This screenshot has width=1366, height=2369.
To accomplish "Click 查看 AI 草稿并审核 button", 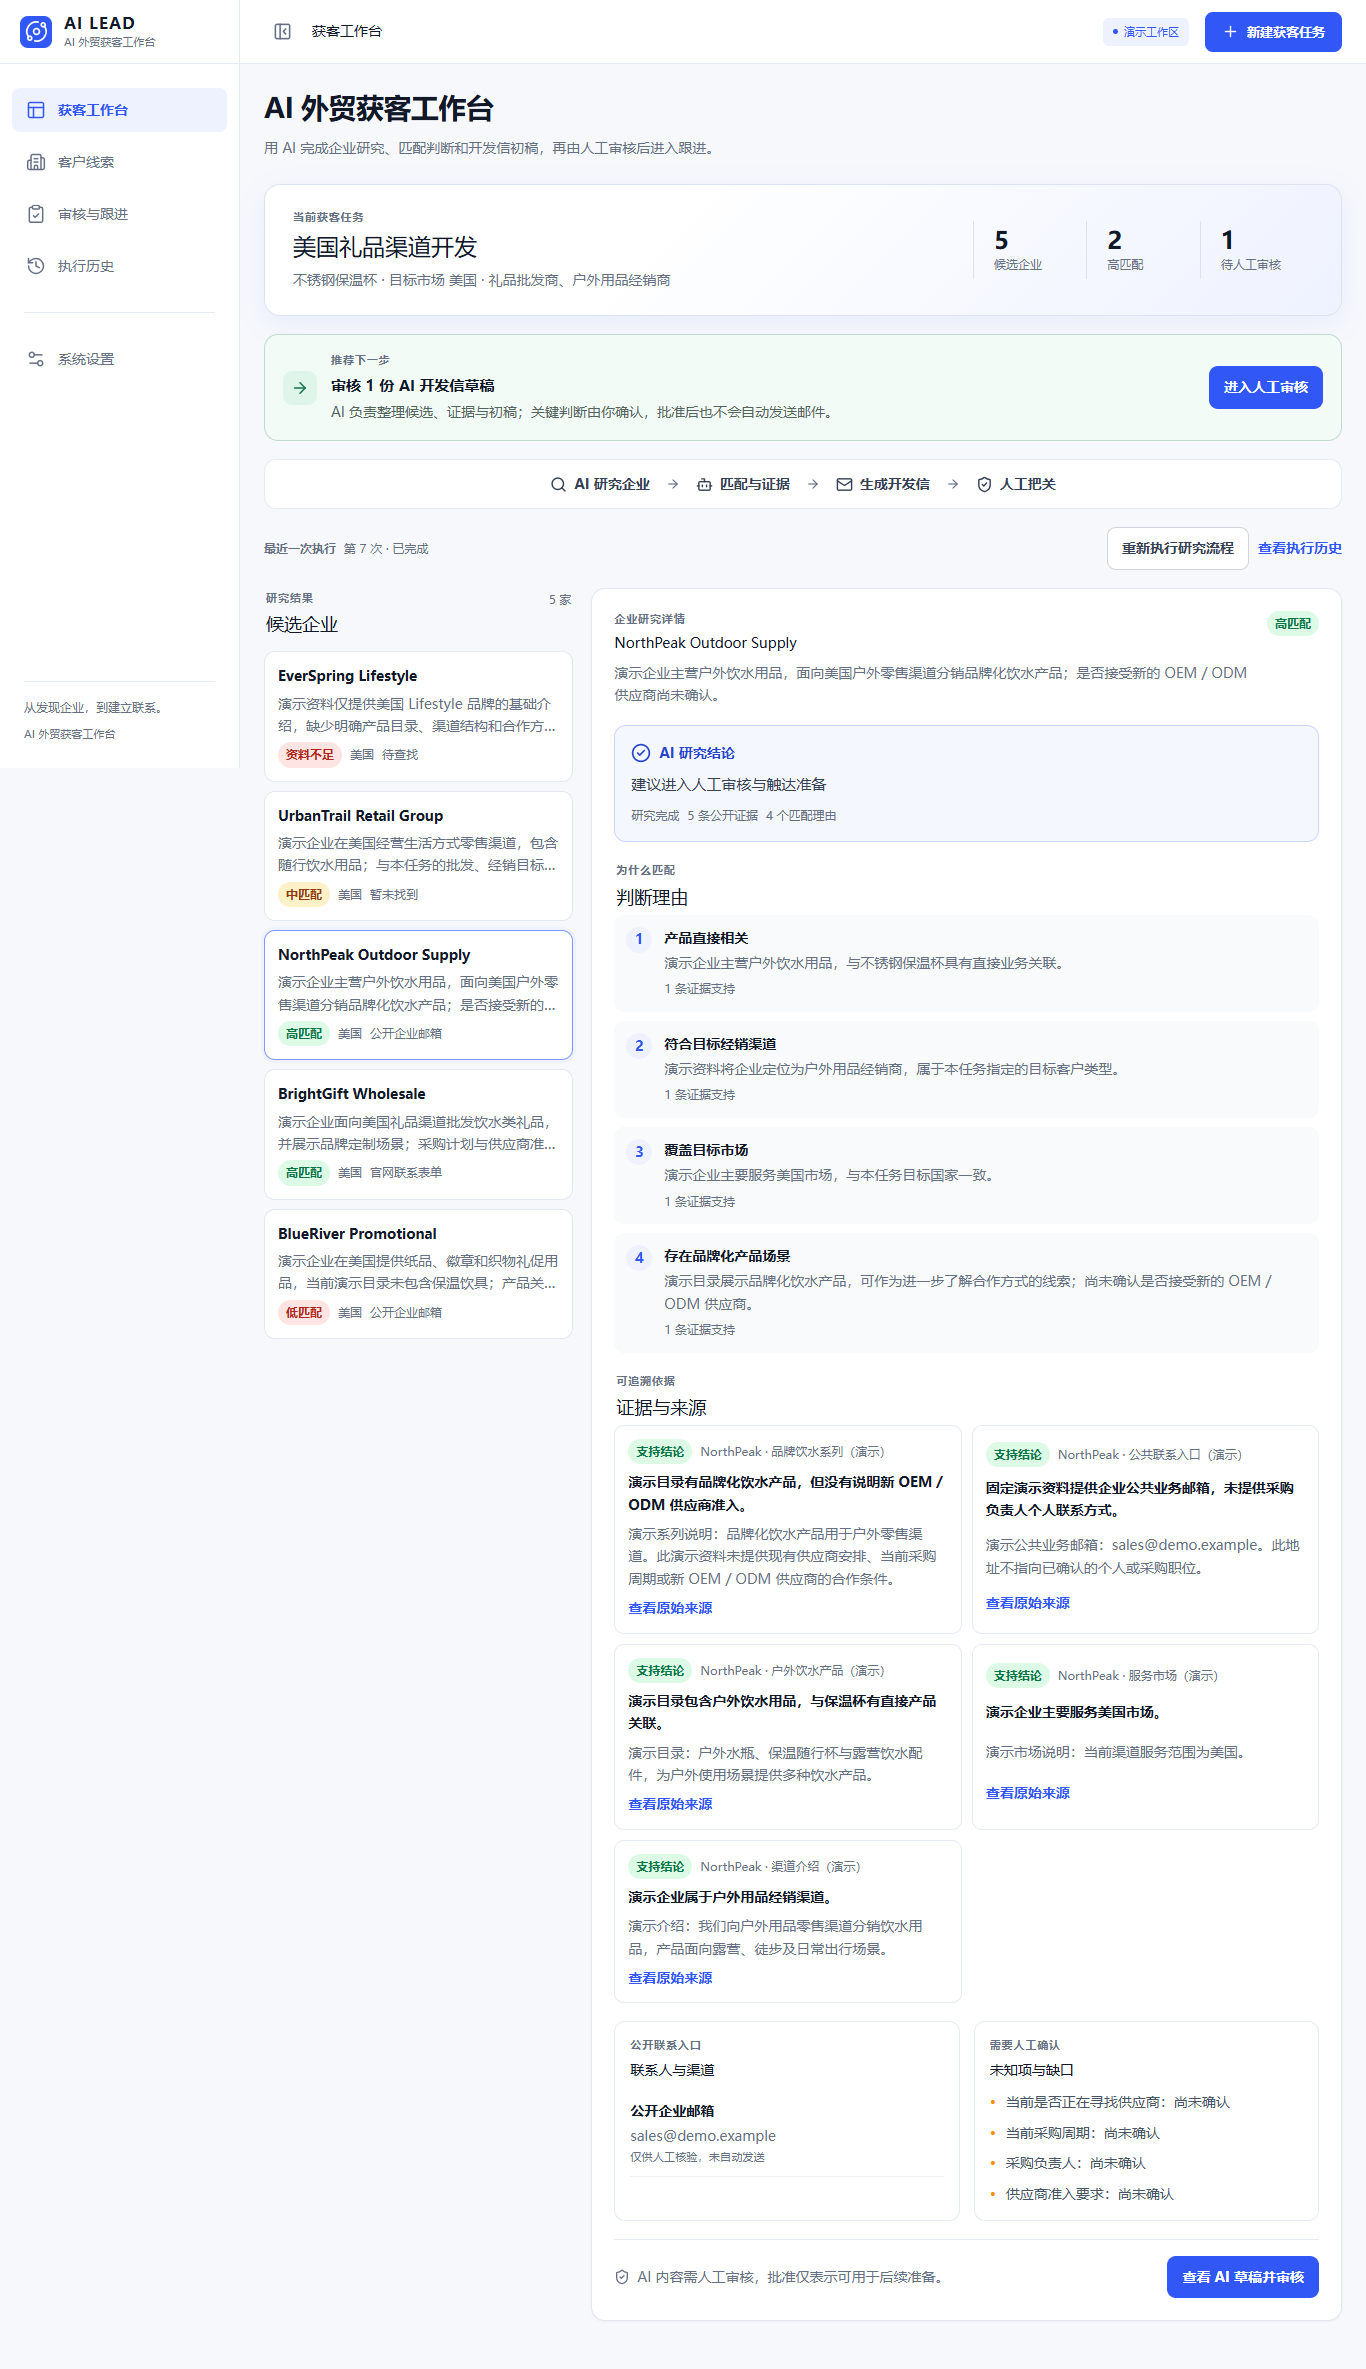I will 1242,2277.
